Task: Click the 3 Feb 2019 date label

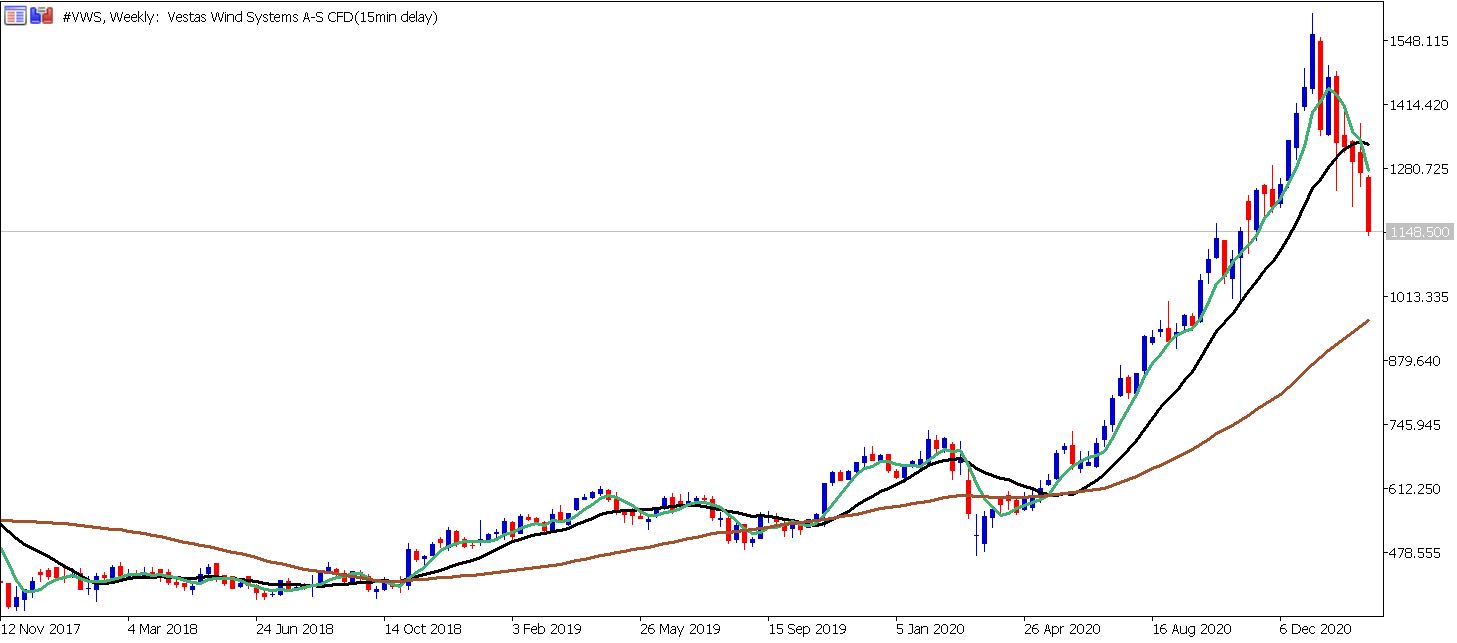Action: [547, 630]
